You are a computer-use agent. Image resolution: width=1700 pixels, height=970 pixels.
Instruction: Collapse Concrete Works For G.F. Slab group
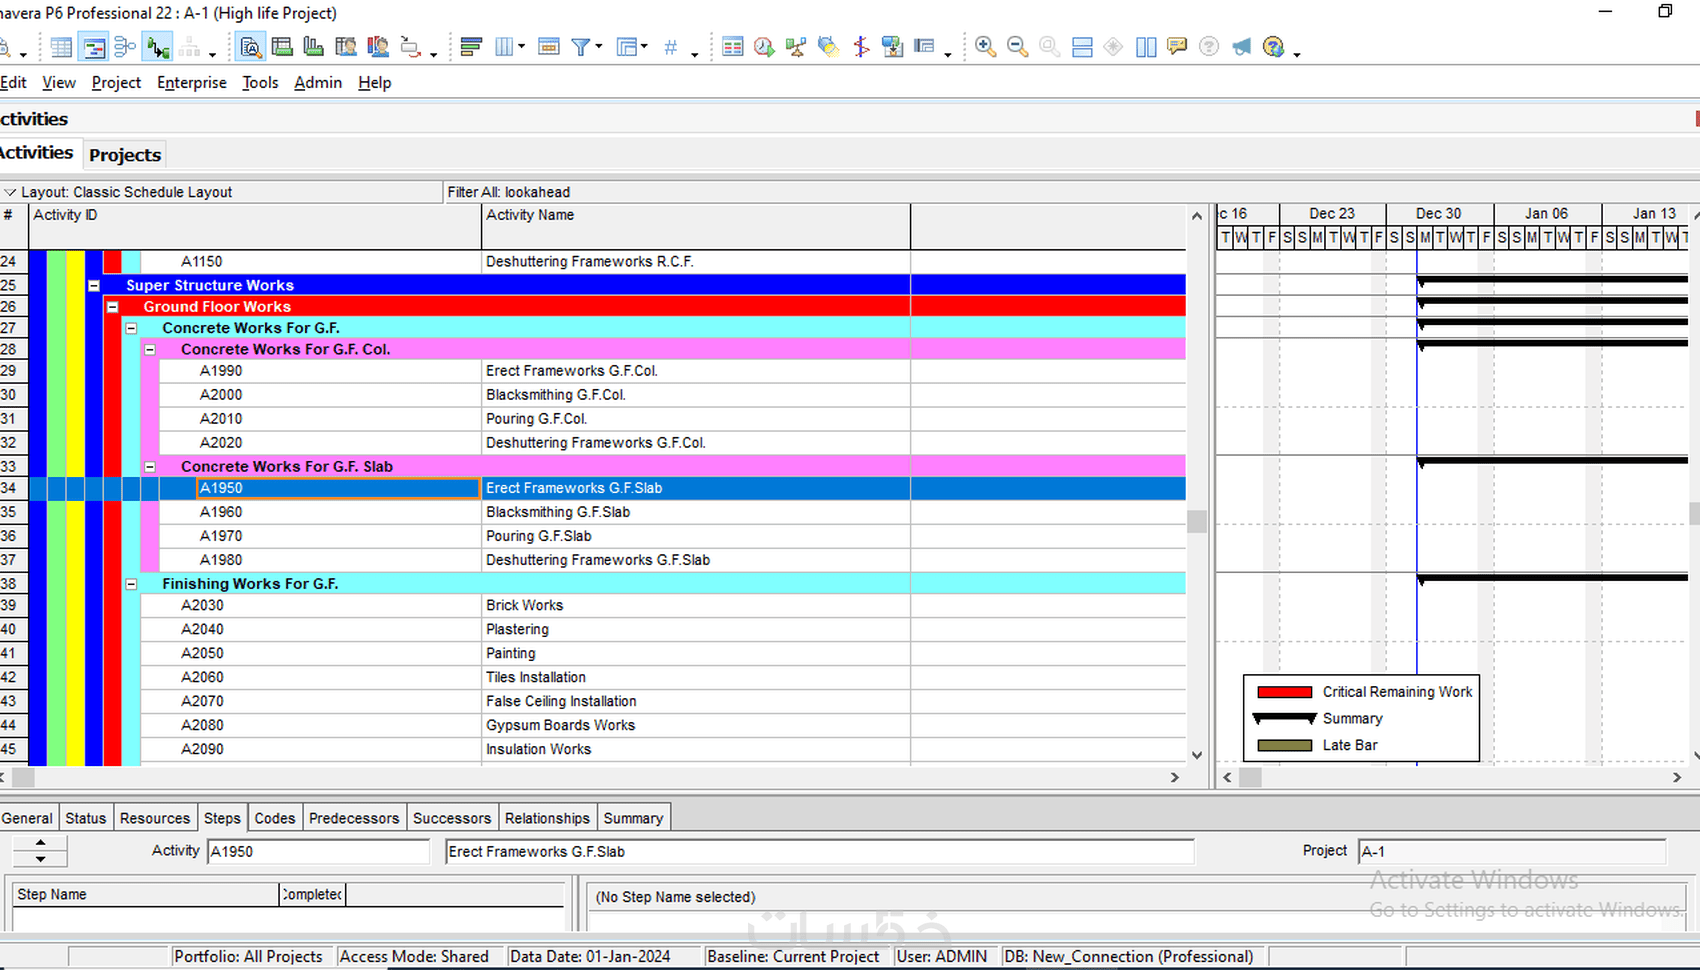click(150, 467)
